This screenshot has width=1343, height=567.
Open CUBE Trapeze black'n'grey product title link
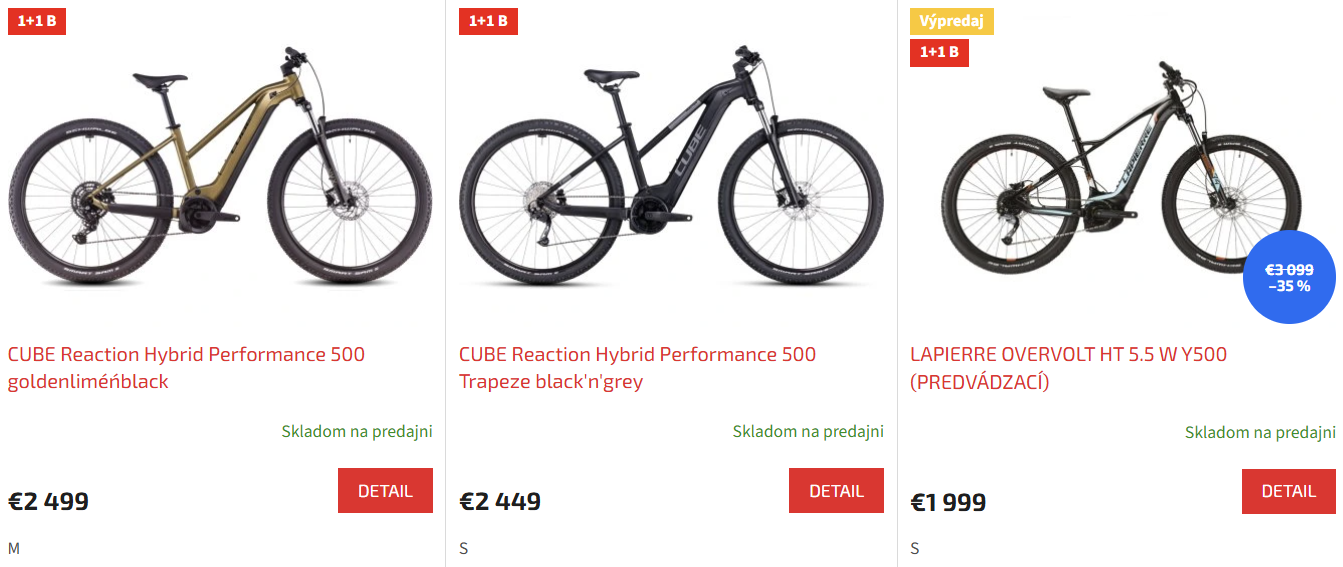click(x=637, y=368)
